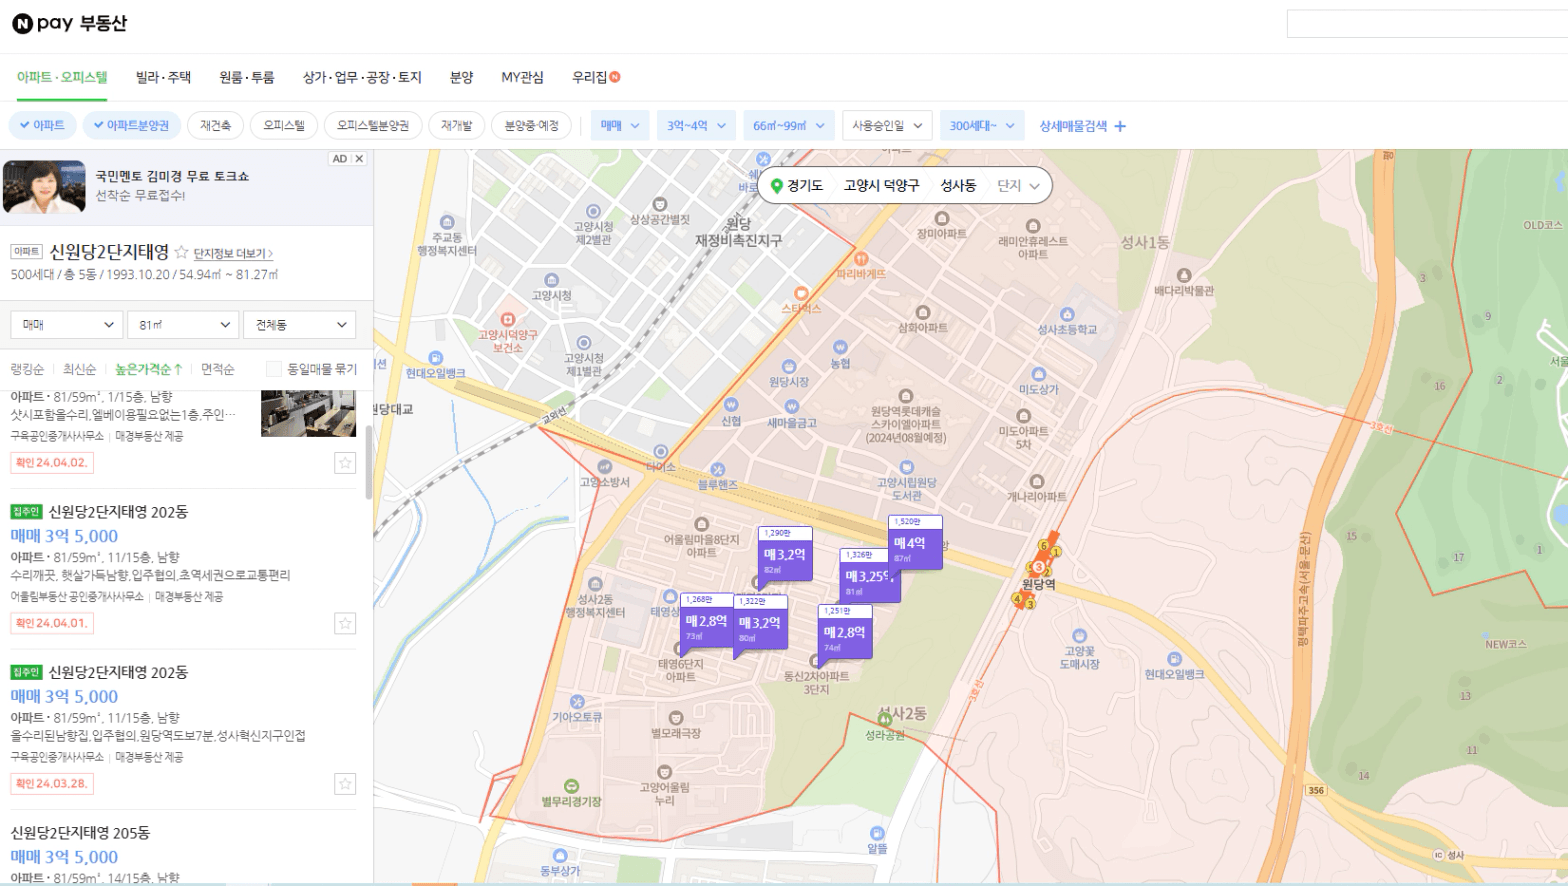Select the 매 3.2억 80㎡ map marker
Image resolution: width=1568 pixels, height=886 pixels.
tap(760, 623)
